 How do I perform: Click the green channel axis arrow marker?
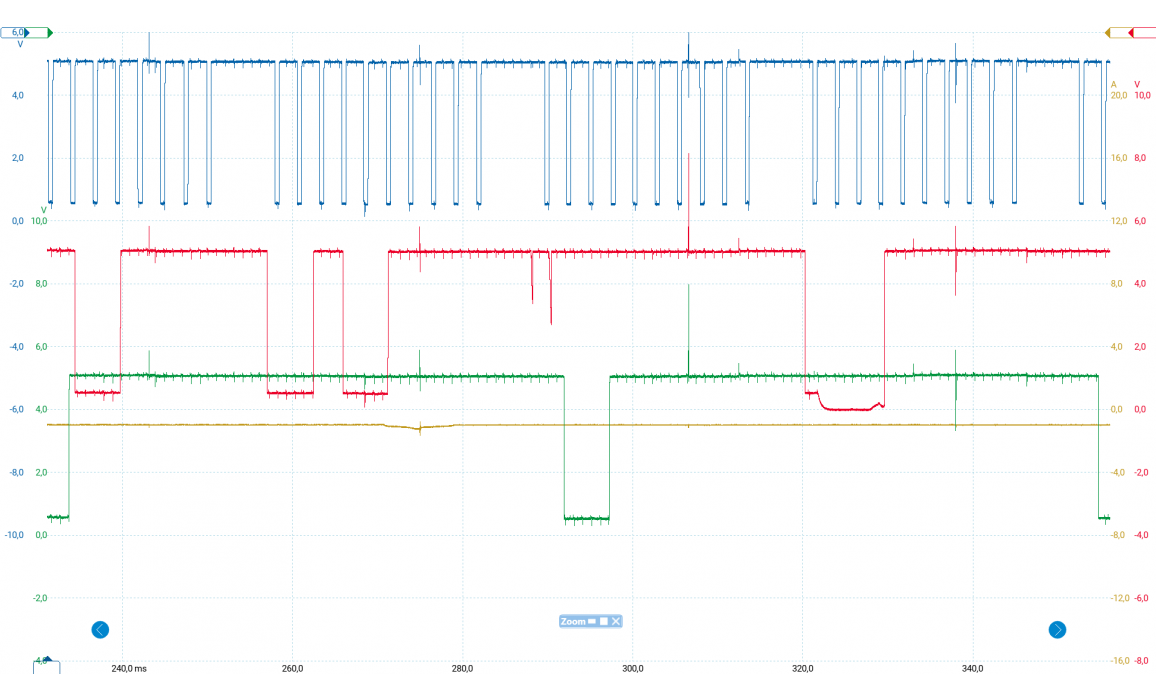click(x=49, y=33)
